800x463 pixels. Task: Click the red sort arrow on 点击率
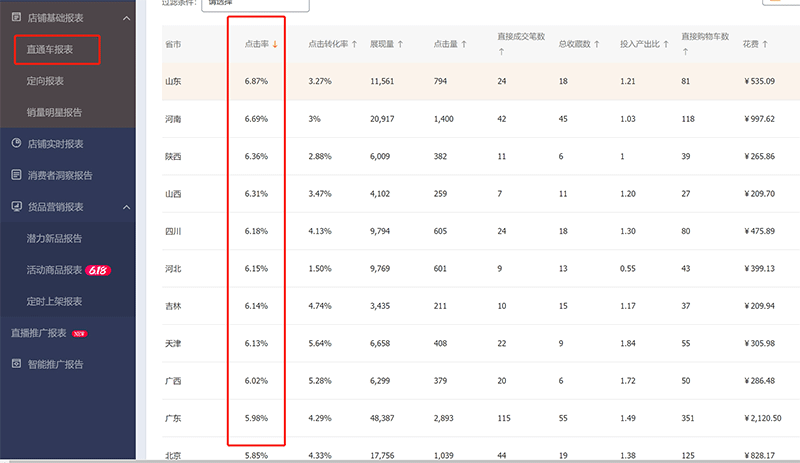(x=275, y=45)
